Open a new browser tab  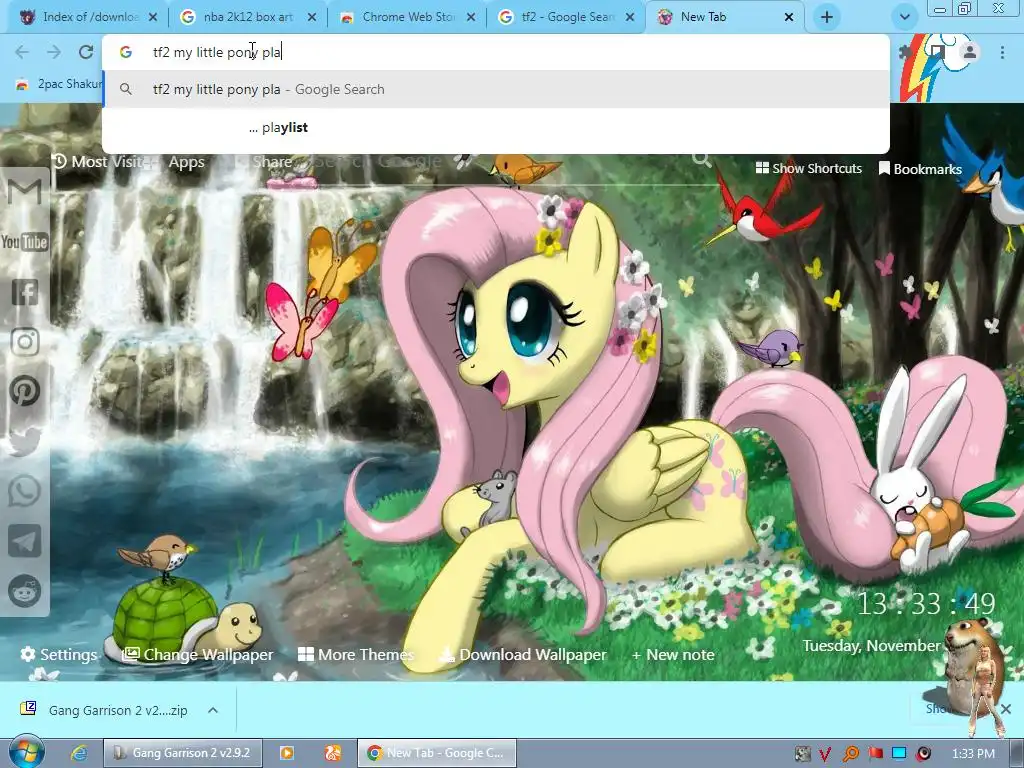coord(827,17)
